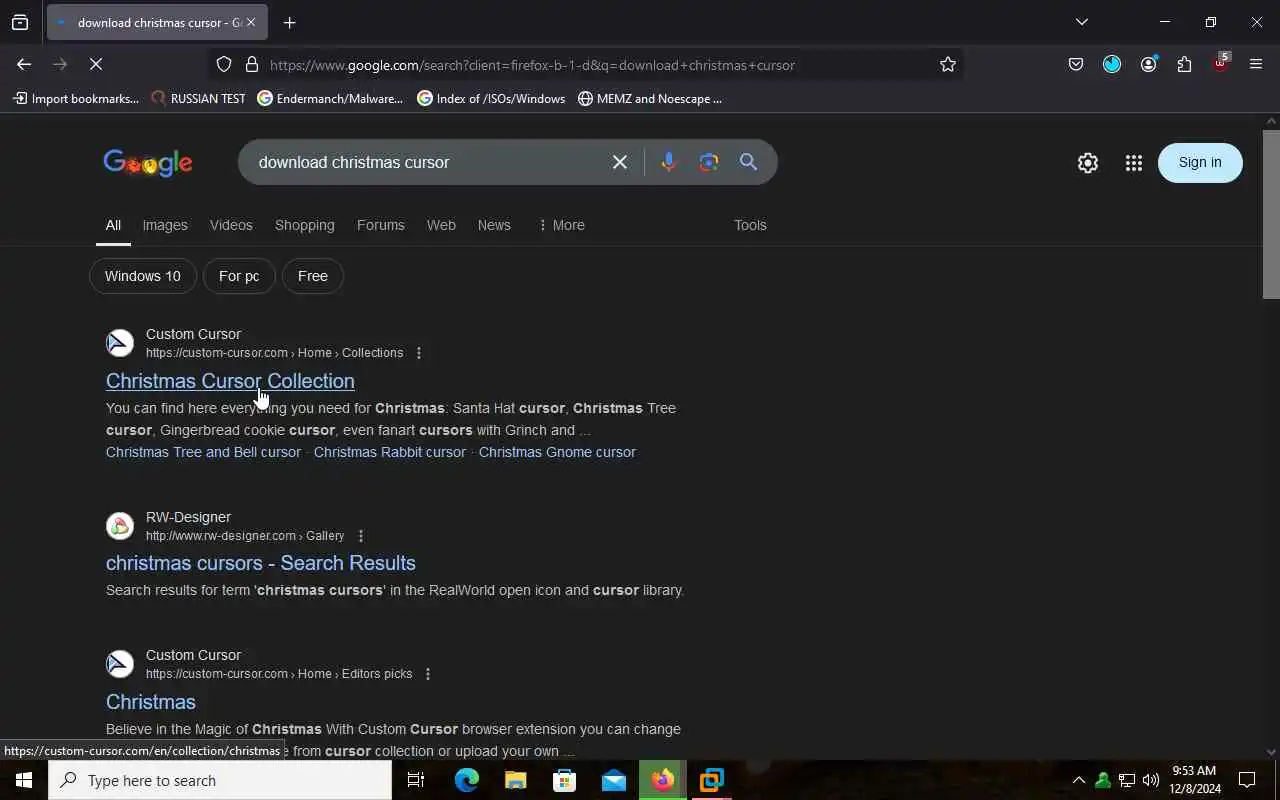Open the Extensions puzzle icon
The image size is (1280, 800).
(1184, 64)
